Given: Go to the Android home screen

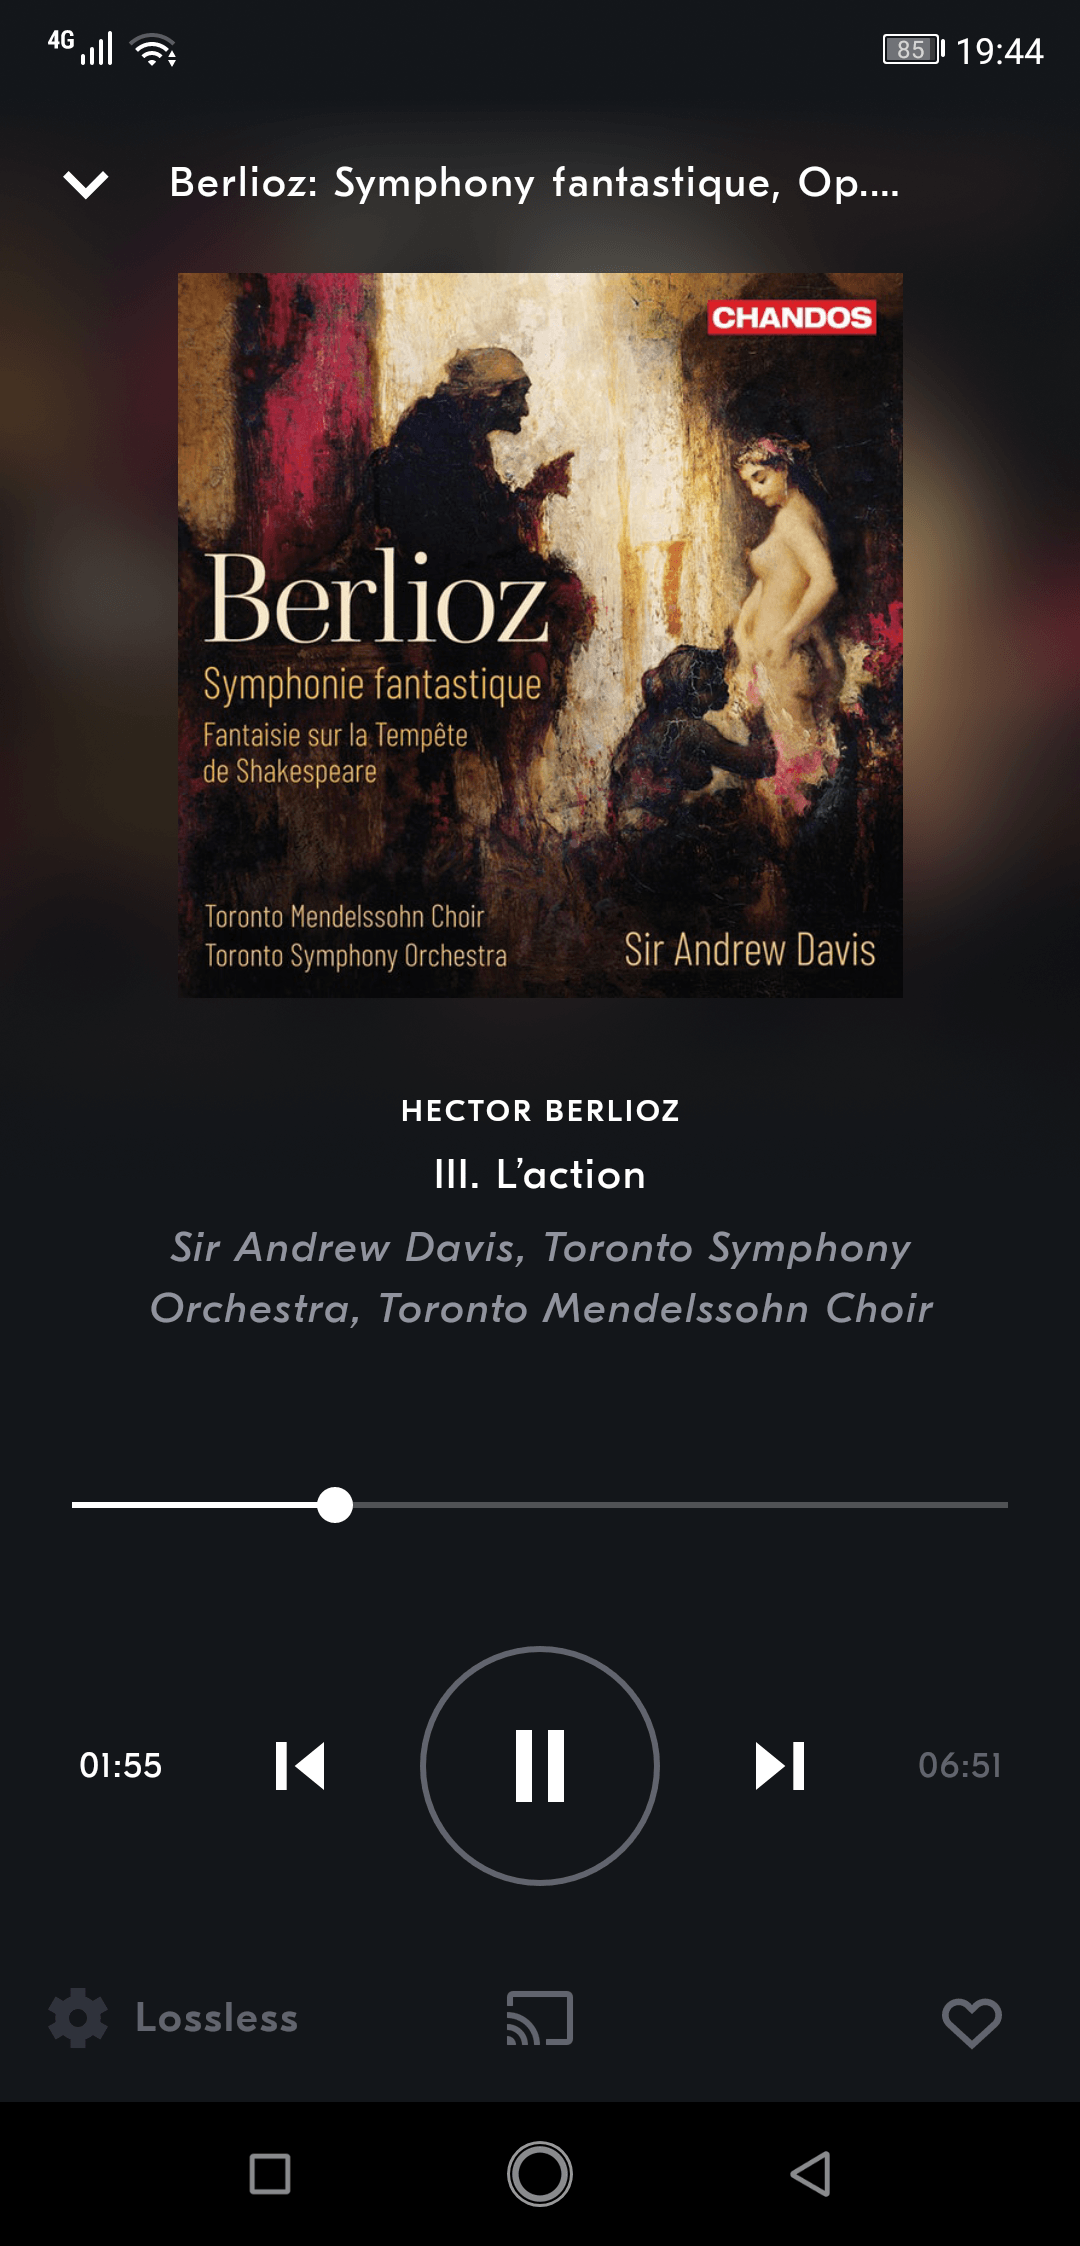Looking at the screenshot, I should click(x=540, y=2174).
